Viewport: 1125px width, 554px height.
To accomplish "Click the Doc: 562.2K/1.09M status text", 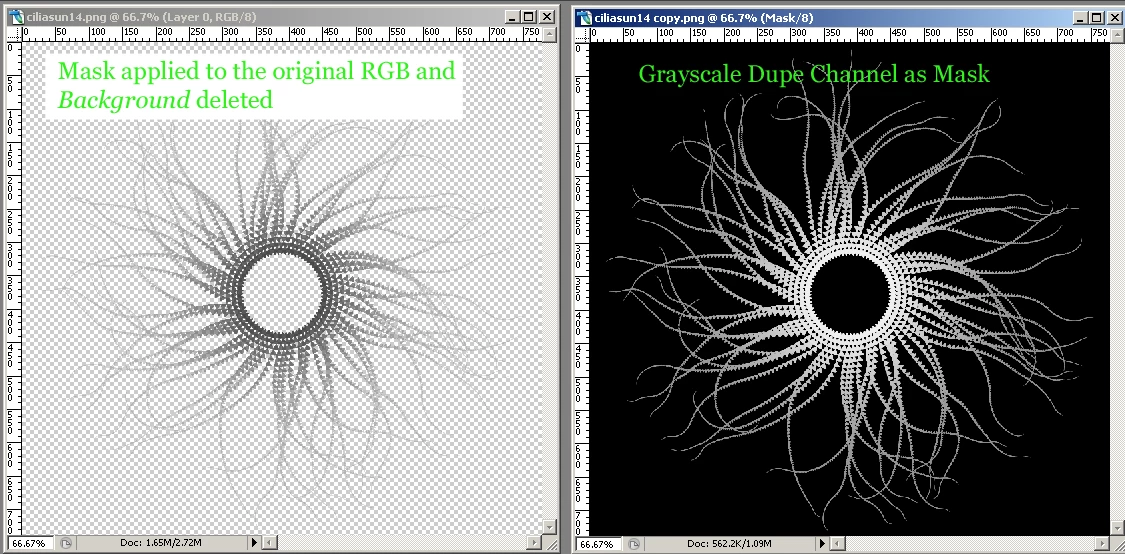I will click(x=730, y=545).
